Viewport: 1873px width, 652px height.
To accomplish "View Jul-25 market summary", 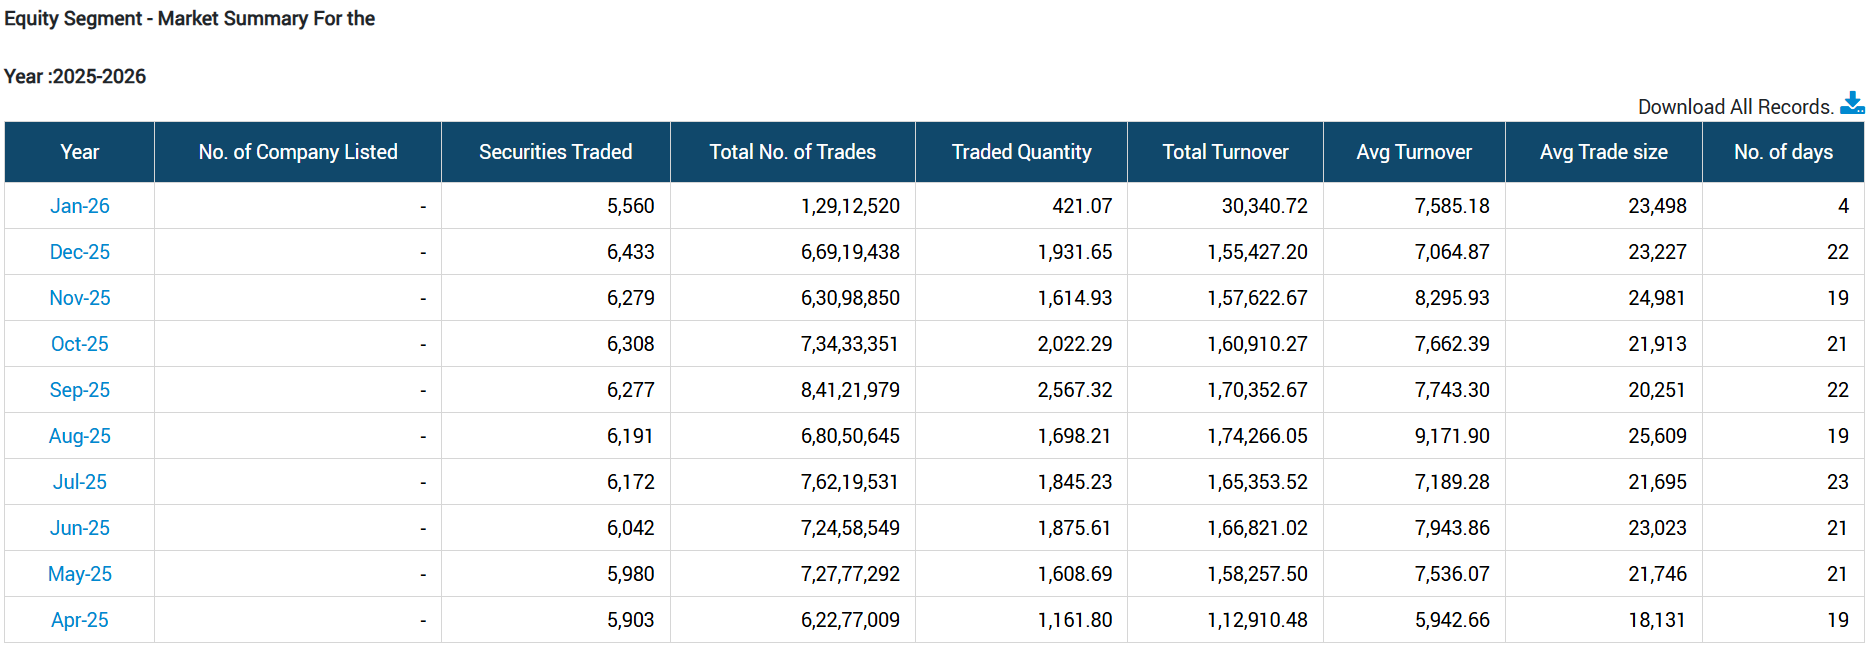I will coord(80,482).
